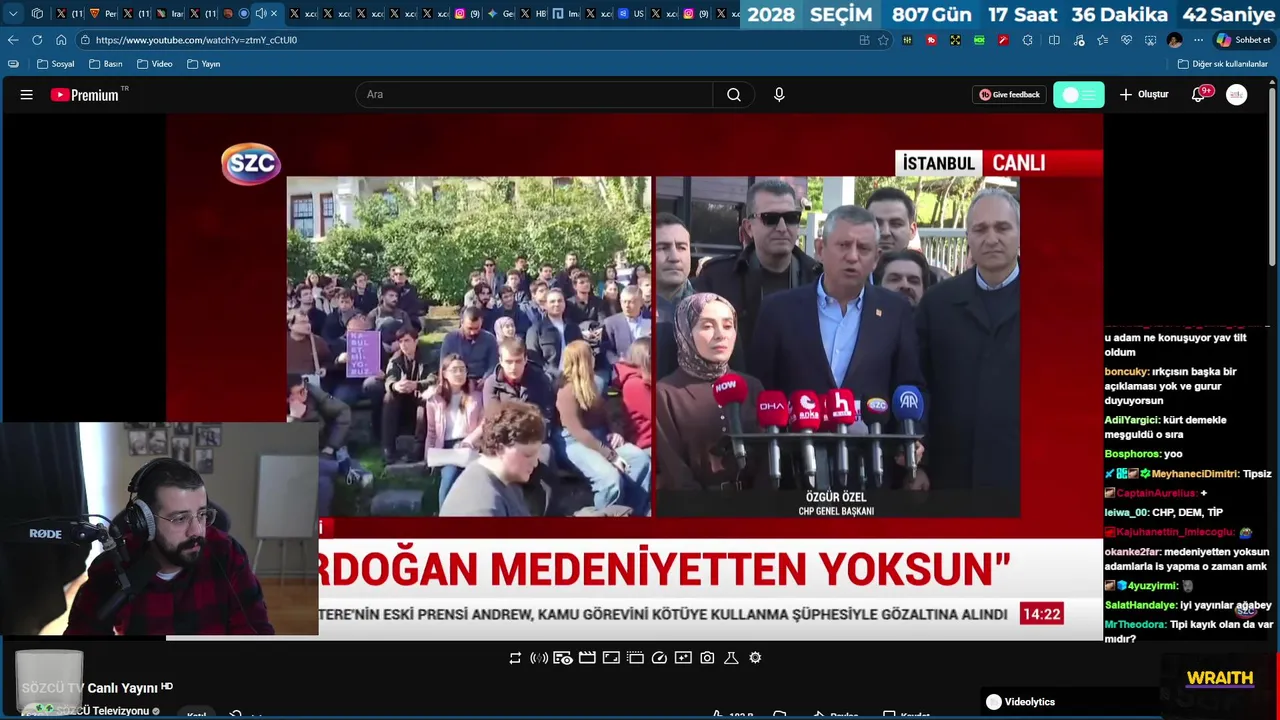Image resolution: width=1280 pixels, height=720 pixels.
Task: Click the Oluştur create button
Action: 1144,95
